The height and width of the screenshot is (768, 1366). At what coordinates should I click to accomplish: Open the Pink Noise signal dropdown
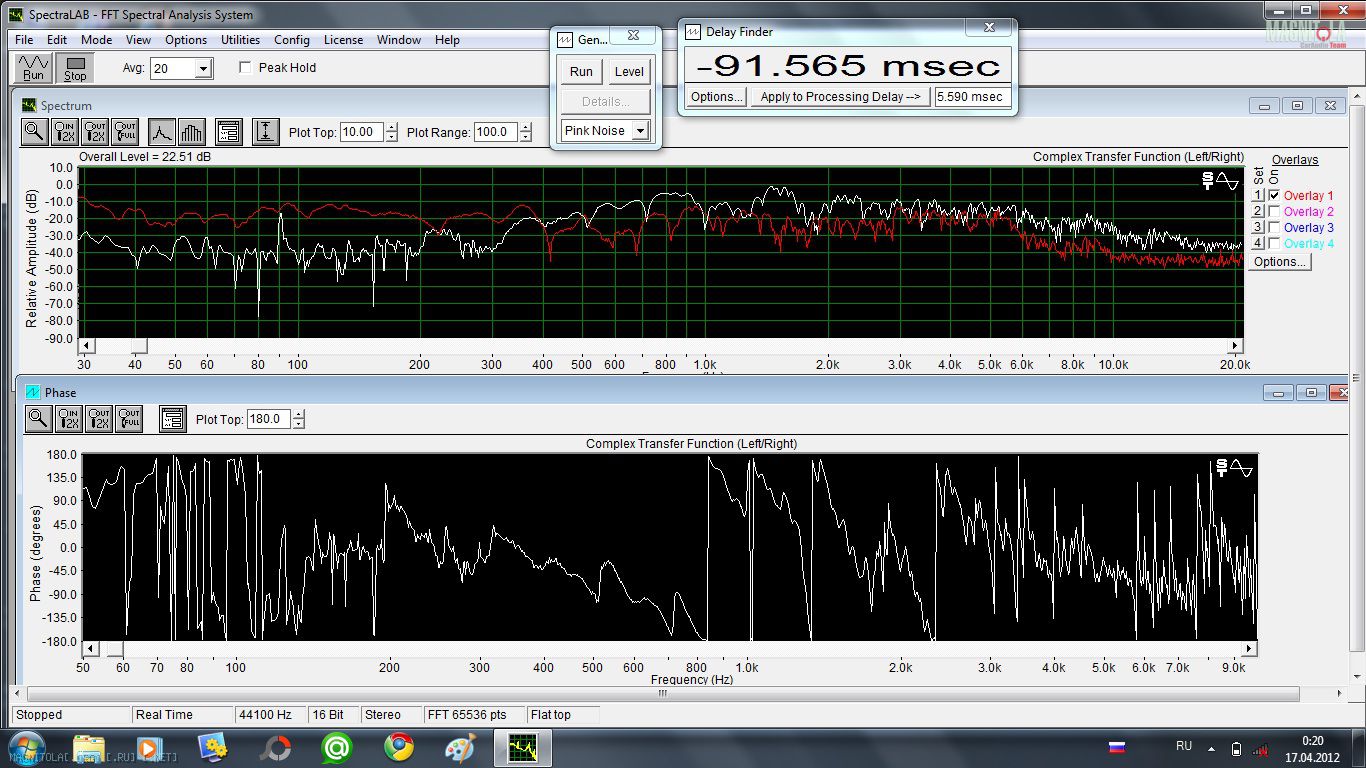tap(640, 131)
